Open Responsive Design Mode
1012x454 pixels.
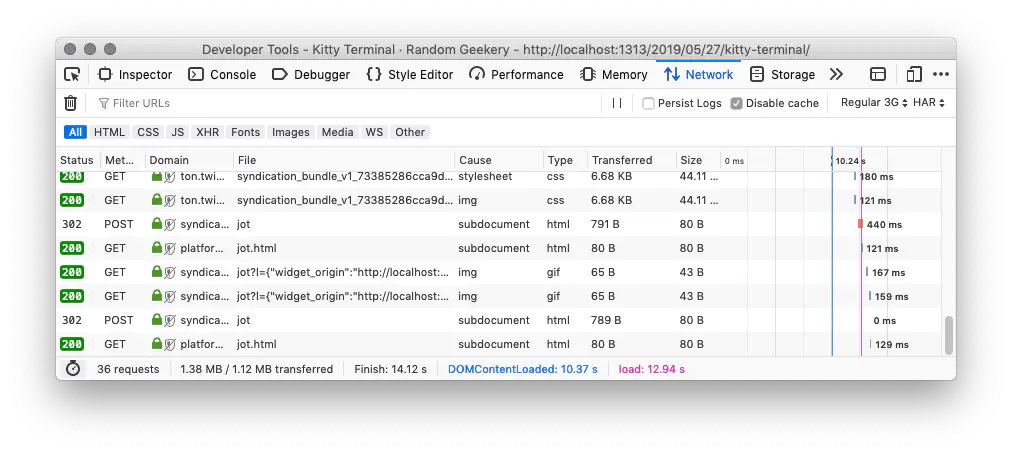[913, 74]
